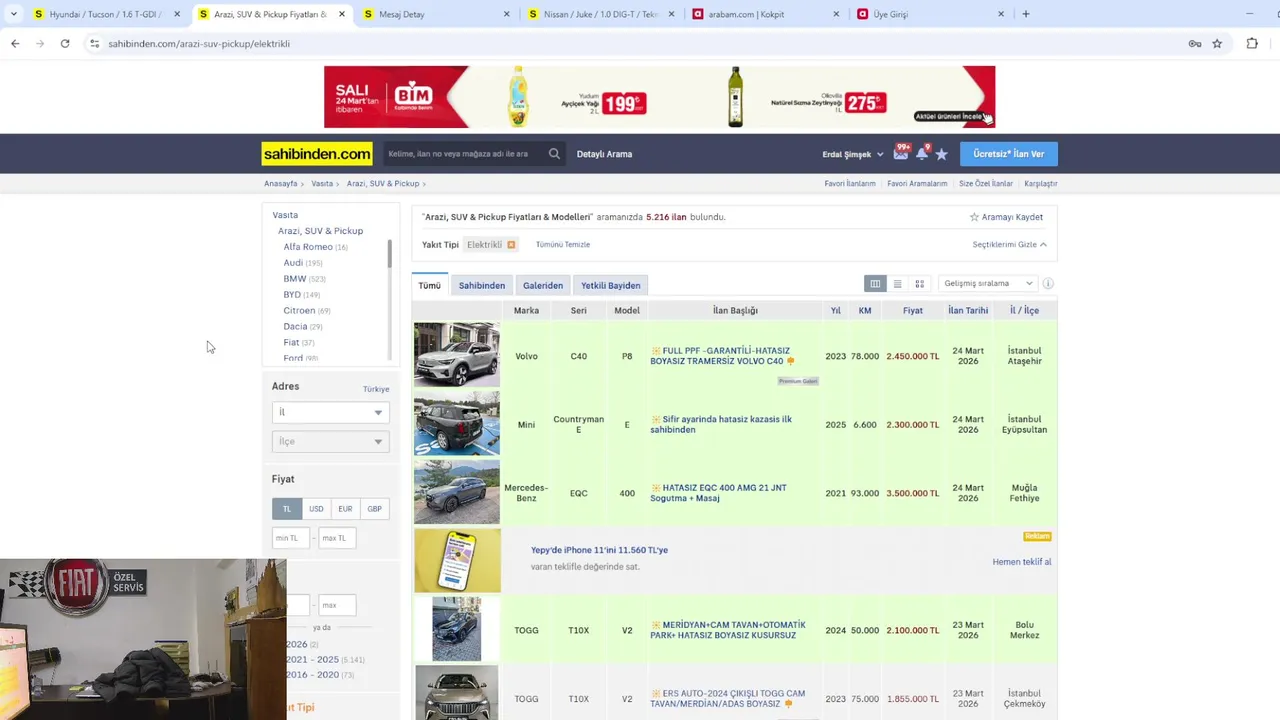This screenshot has height=720, width=1280.
Task: Select BMW in brand list
Action: (295, 279)
